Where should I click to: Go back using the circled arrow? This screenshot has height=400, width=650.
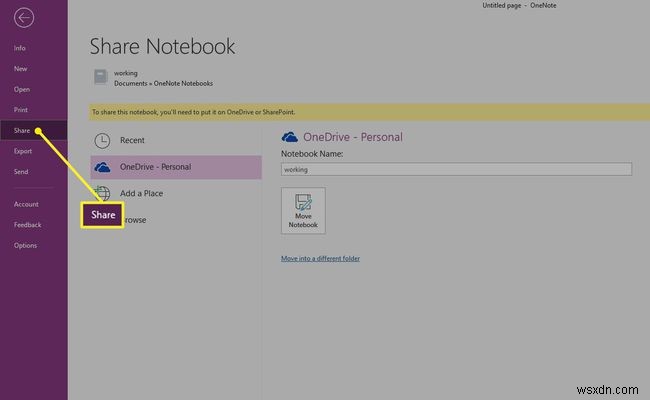24,18
